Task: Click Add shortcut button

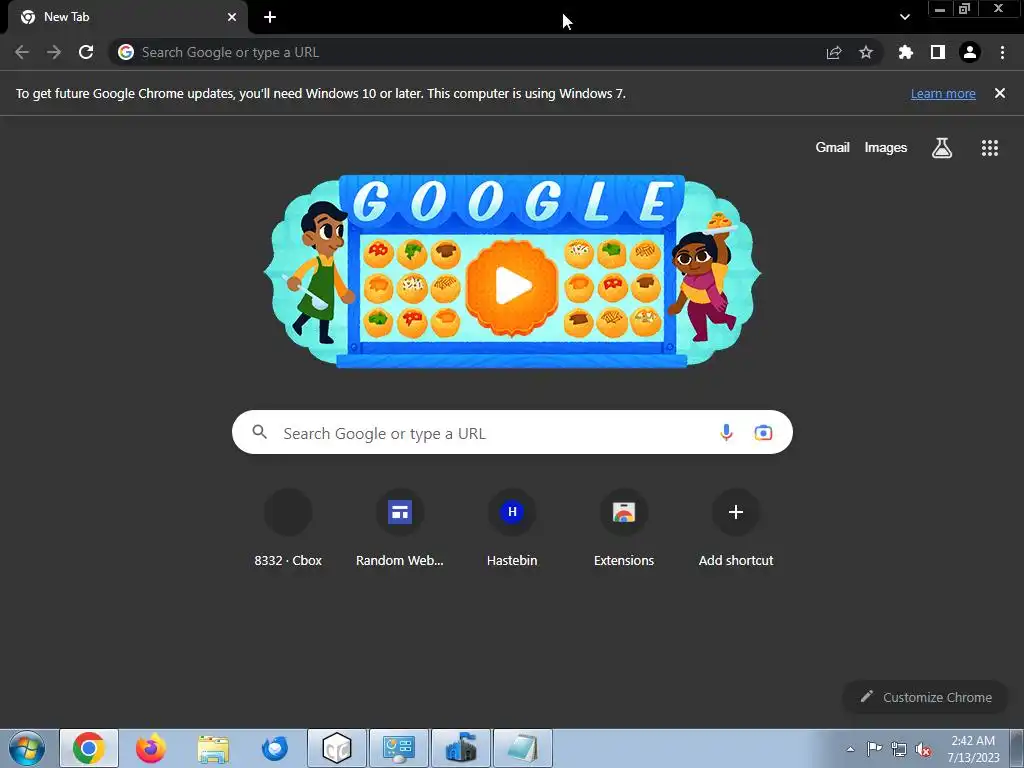Action: [x=736, y=529]
